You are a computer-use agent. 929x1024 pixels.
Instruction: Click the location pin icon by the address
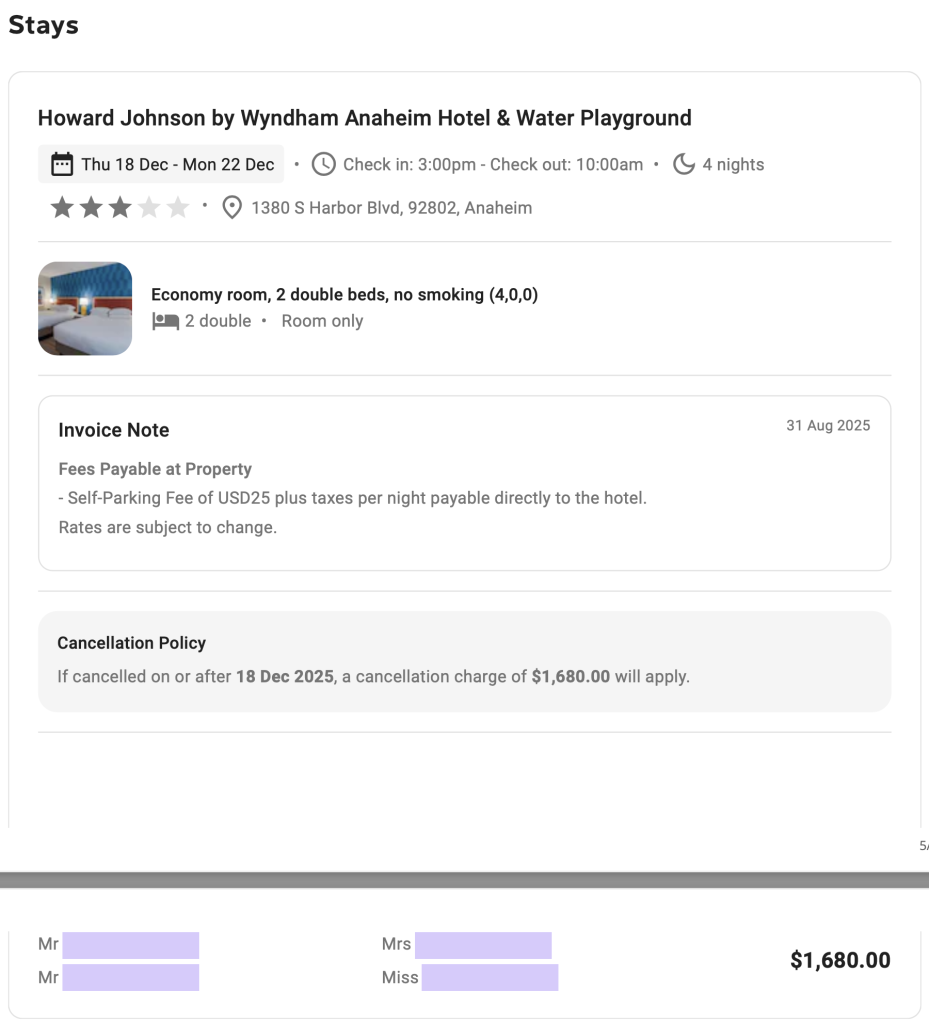click(x=232, y=208)
